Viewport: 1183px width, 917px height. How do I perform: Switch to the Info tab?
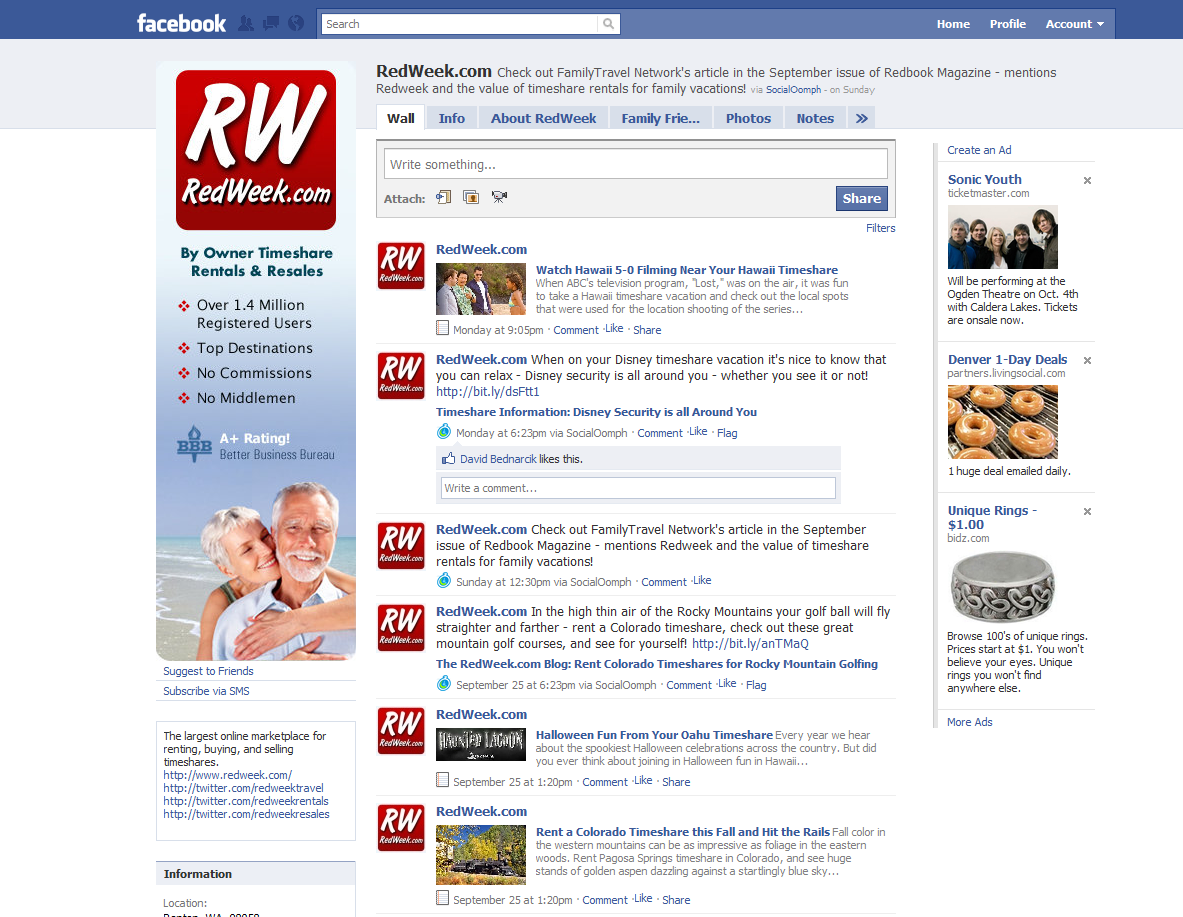point(452,118)
